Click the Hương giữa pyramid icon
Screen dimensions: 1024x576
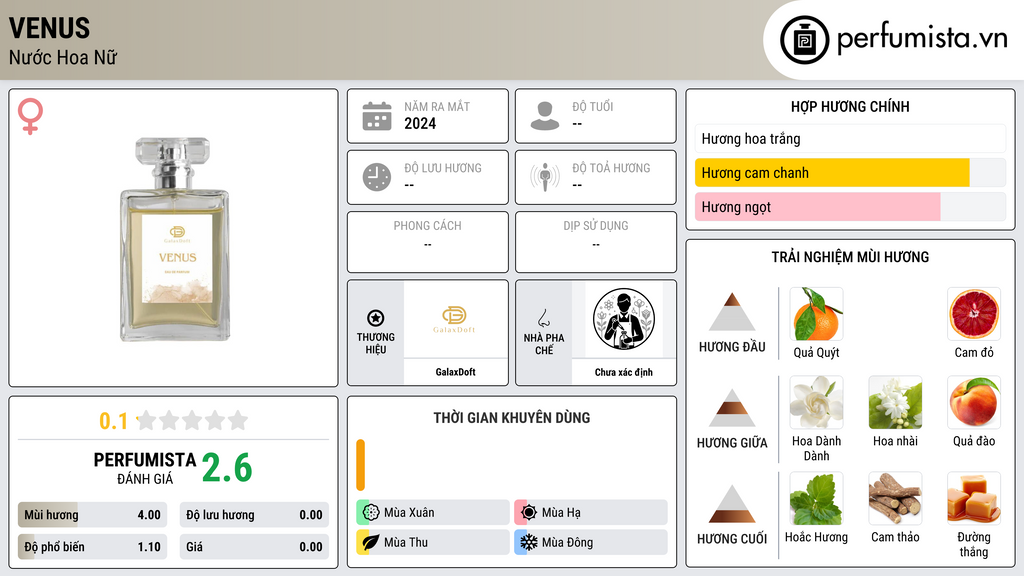coord(732,408)
